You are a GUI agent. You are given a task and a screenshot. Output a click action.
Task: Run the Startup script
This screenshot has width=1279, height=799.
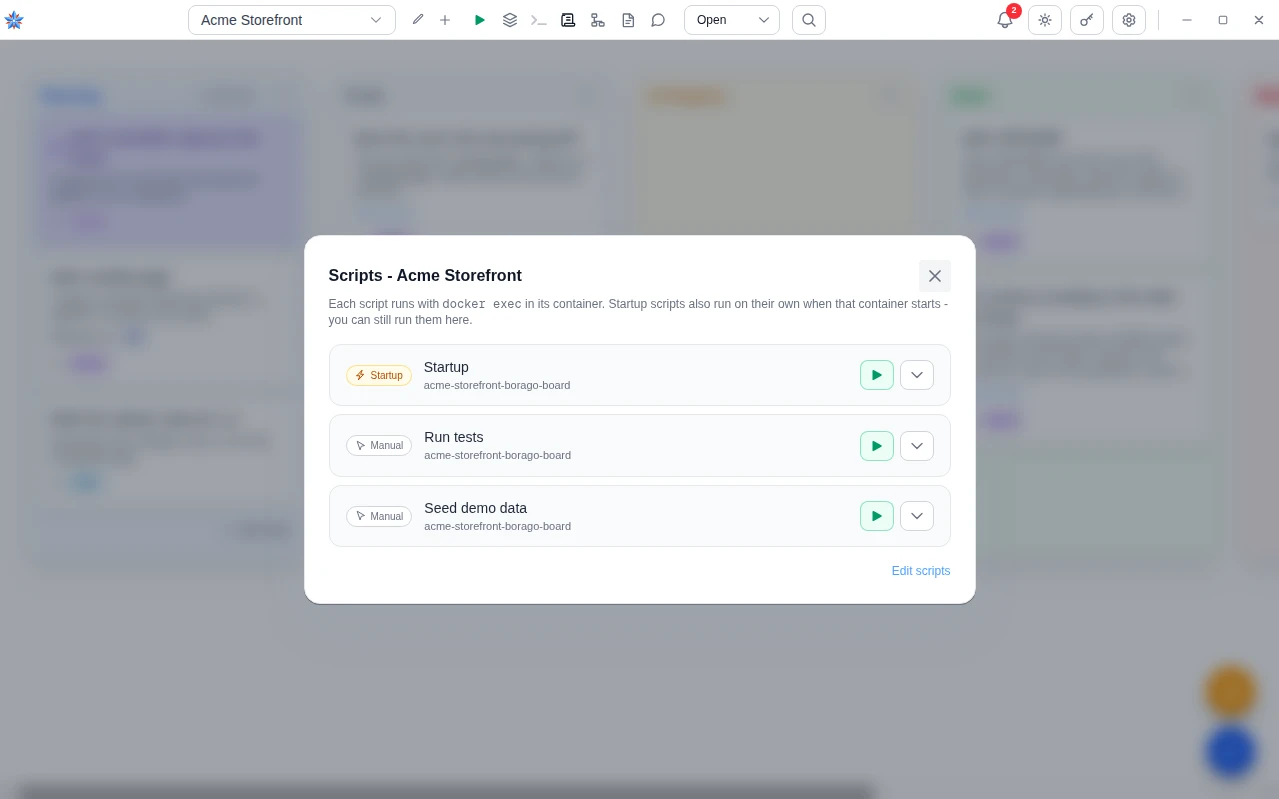point(877,375)
